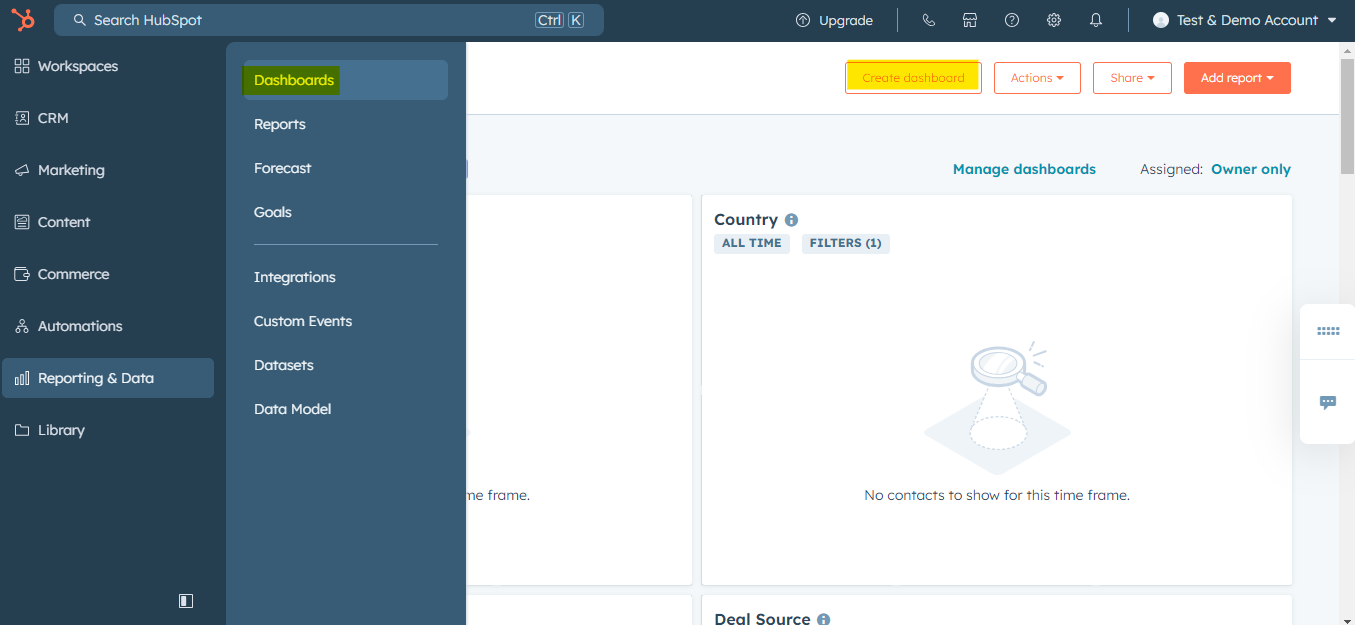Open the Copilot chat icon on right edge
Viewport: 1355px width, 625px height.
(x=1327, y=402)
